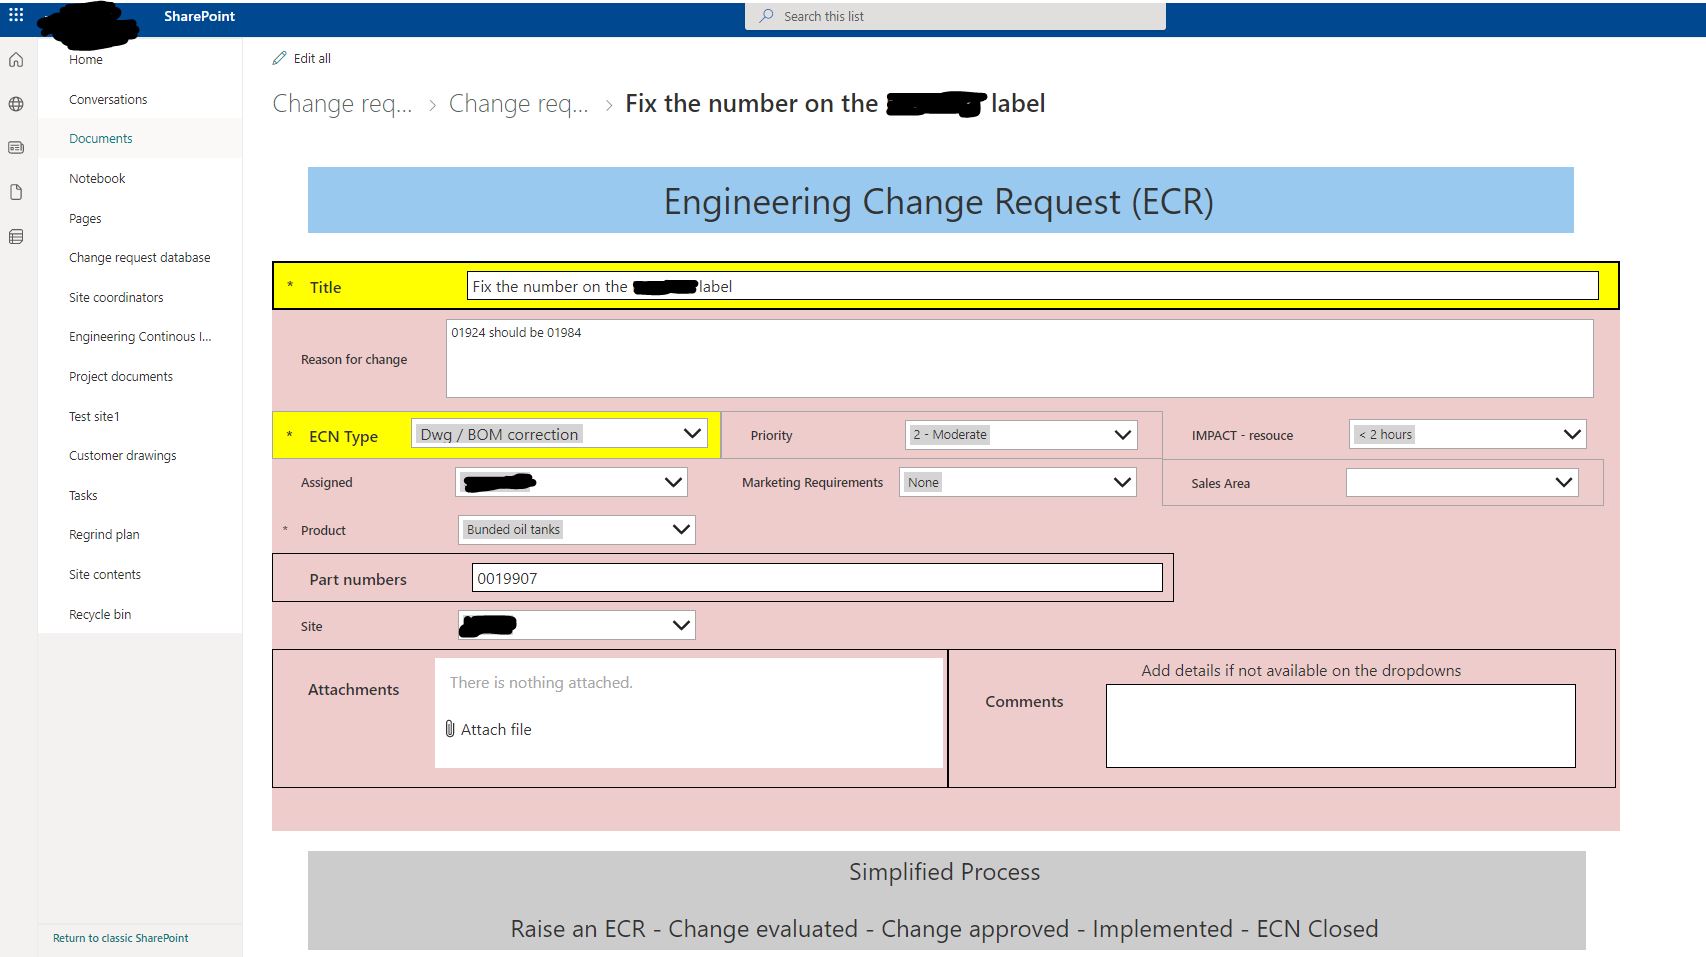Expand the Priority dropdown

(x=1021, y=434)
